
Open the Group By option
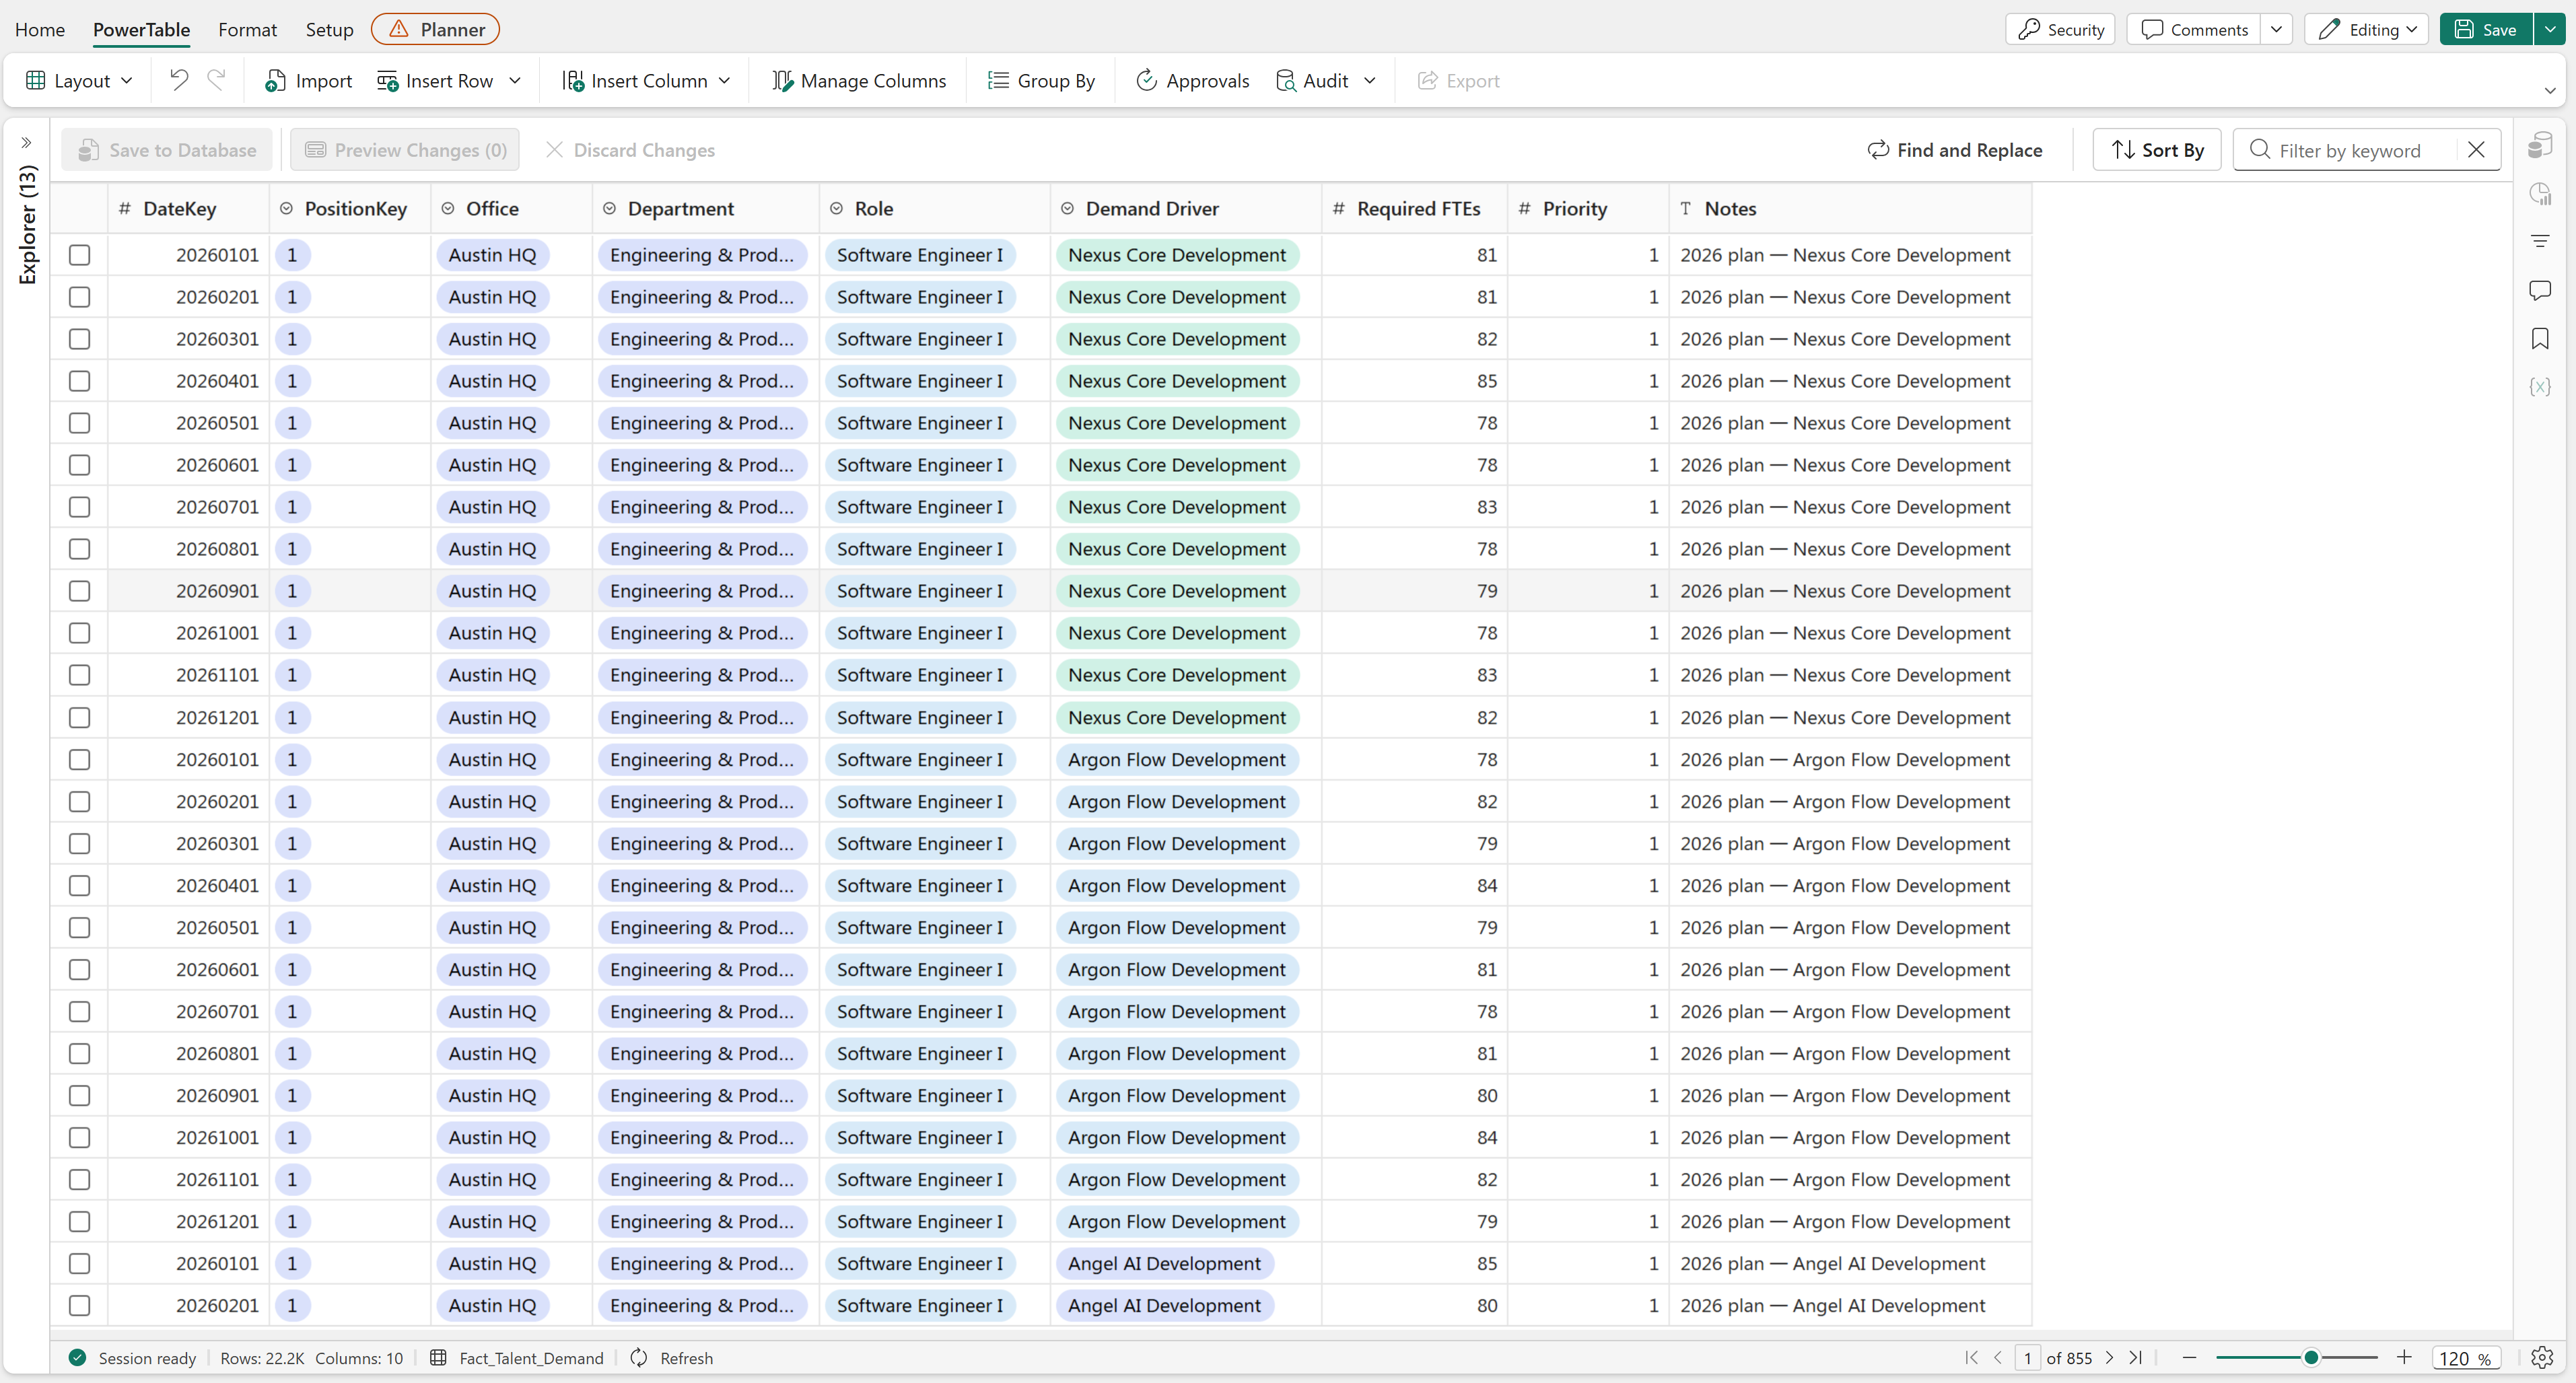(1041, 80)
